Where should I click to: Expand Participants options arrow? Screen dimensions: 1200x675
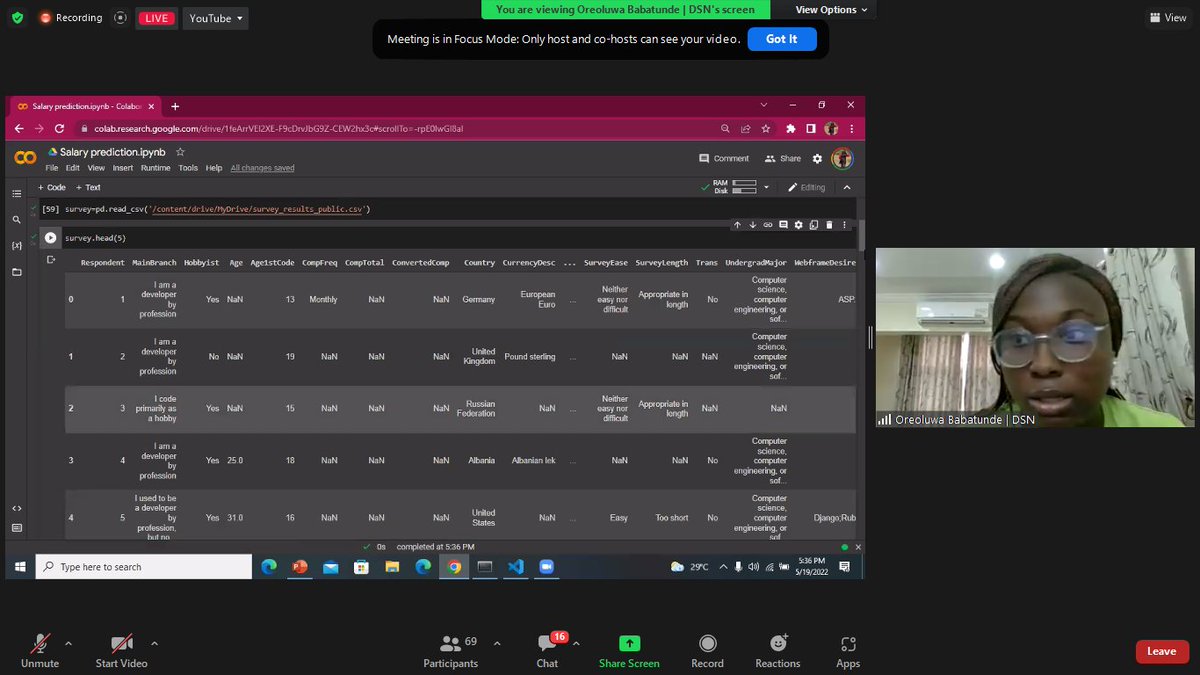pos(497,643)
